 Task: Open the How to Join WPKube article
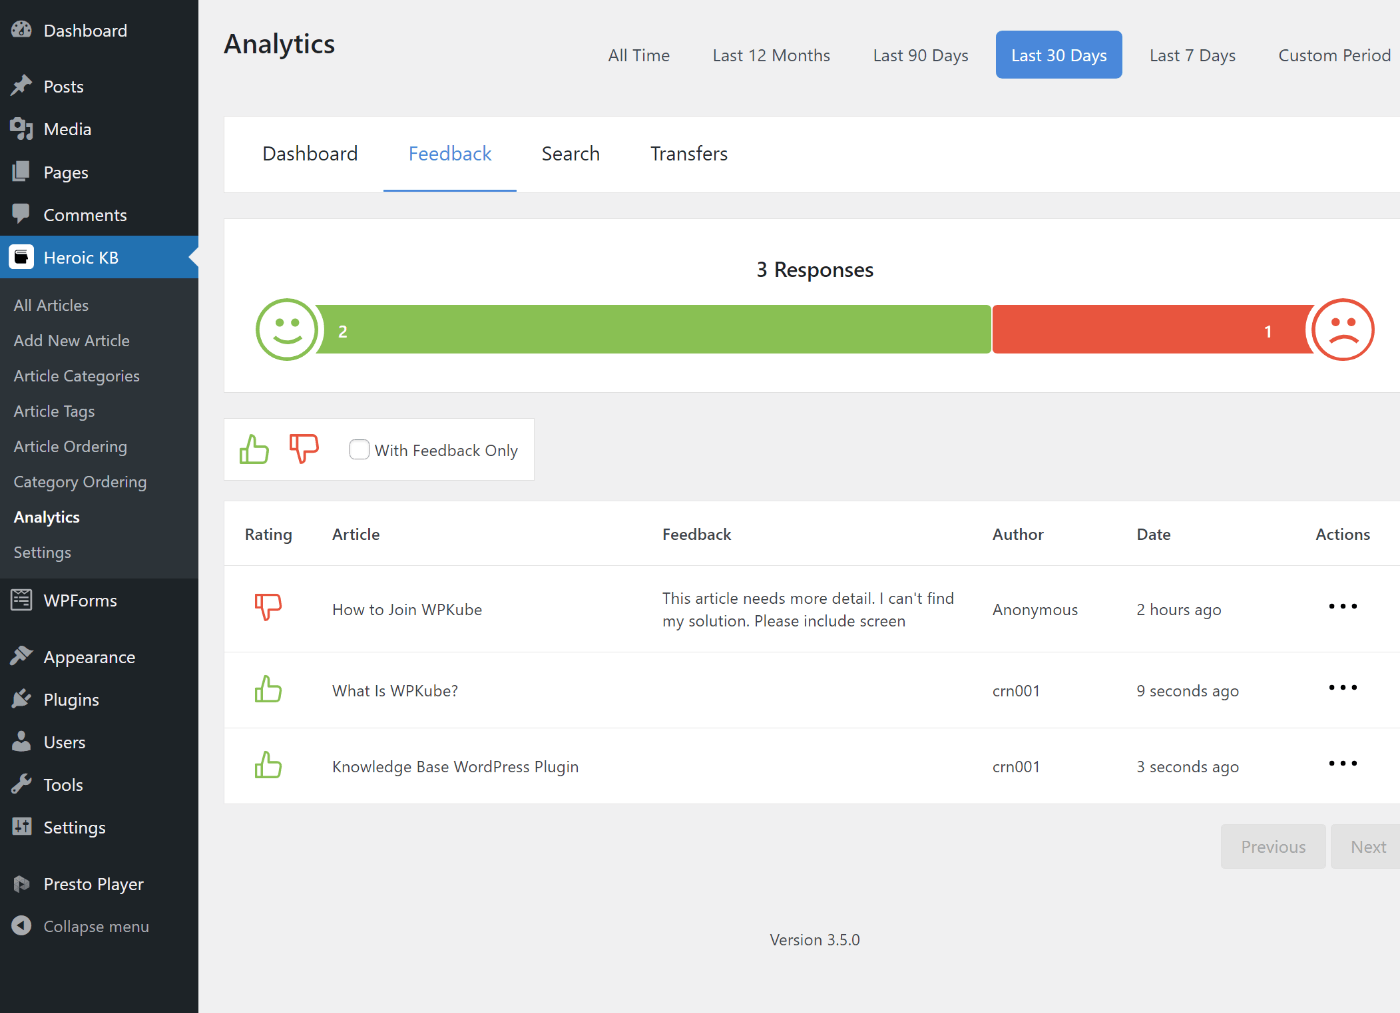click(407, 609)
